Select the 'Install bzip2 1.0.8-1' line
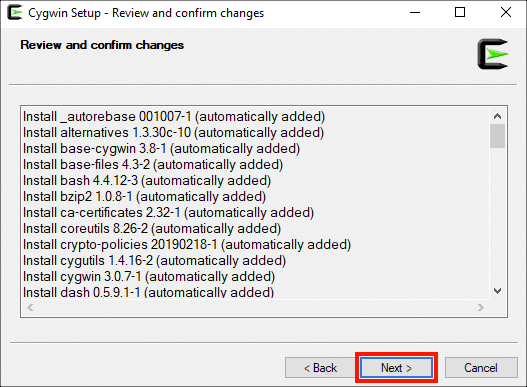This screenshot has width=527, height=387. coord(145,197)
